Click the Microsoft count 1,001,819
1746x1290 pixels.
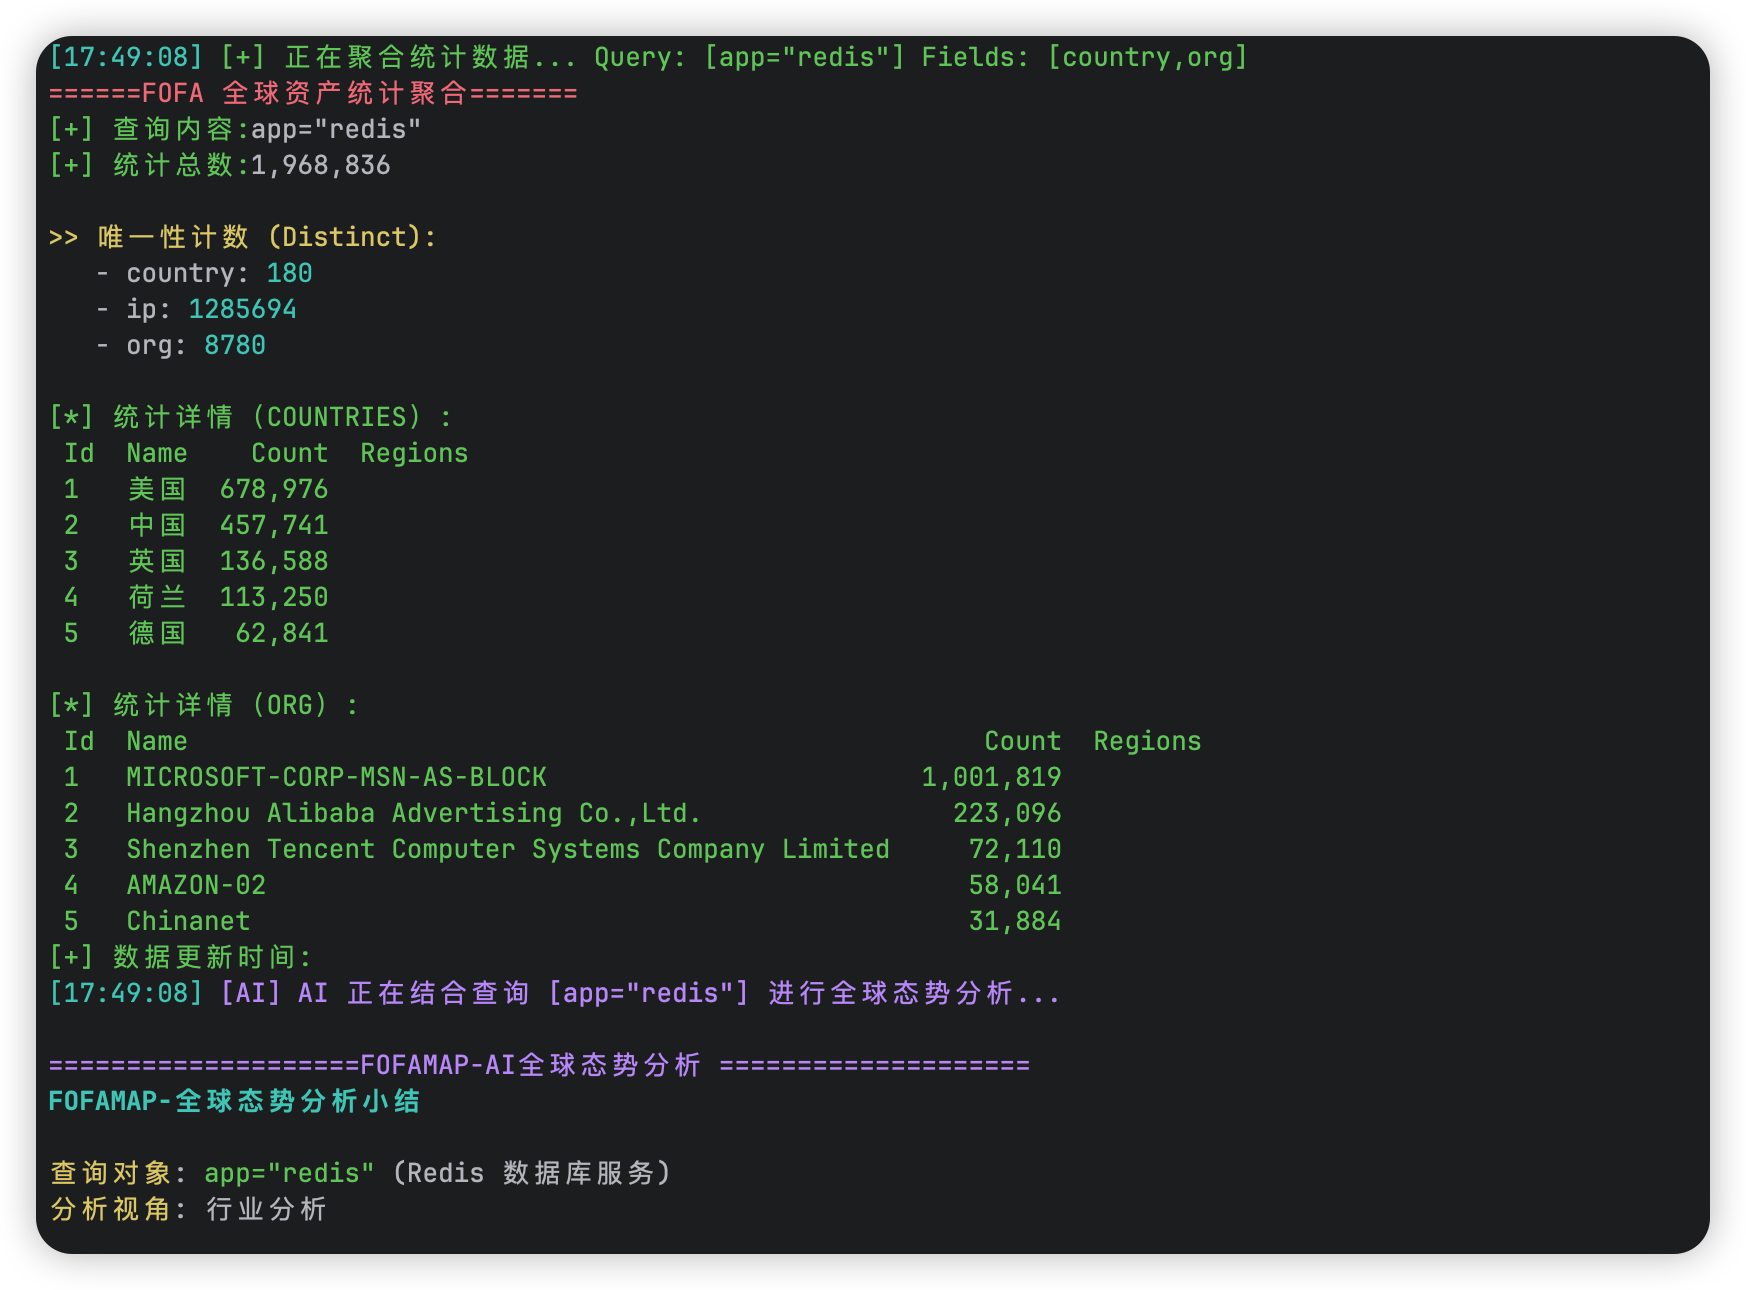(x=991, y=777)
